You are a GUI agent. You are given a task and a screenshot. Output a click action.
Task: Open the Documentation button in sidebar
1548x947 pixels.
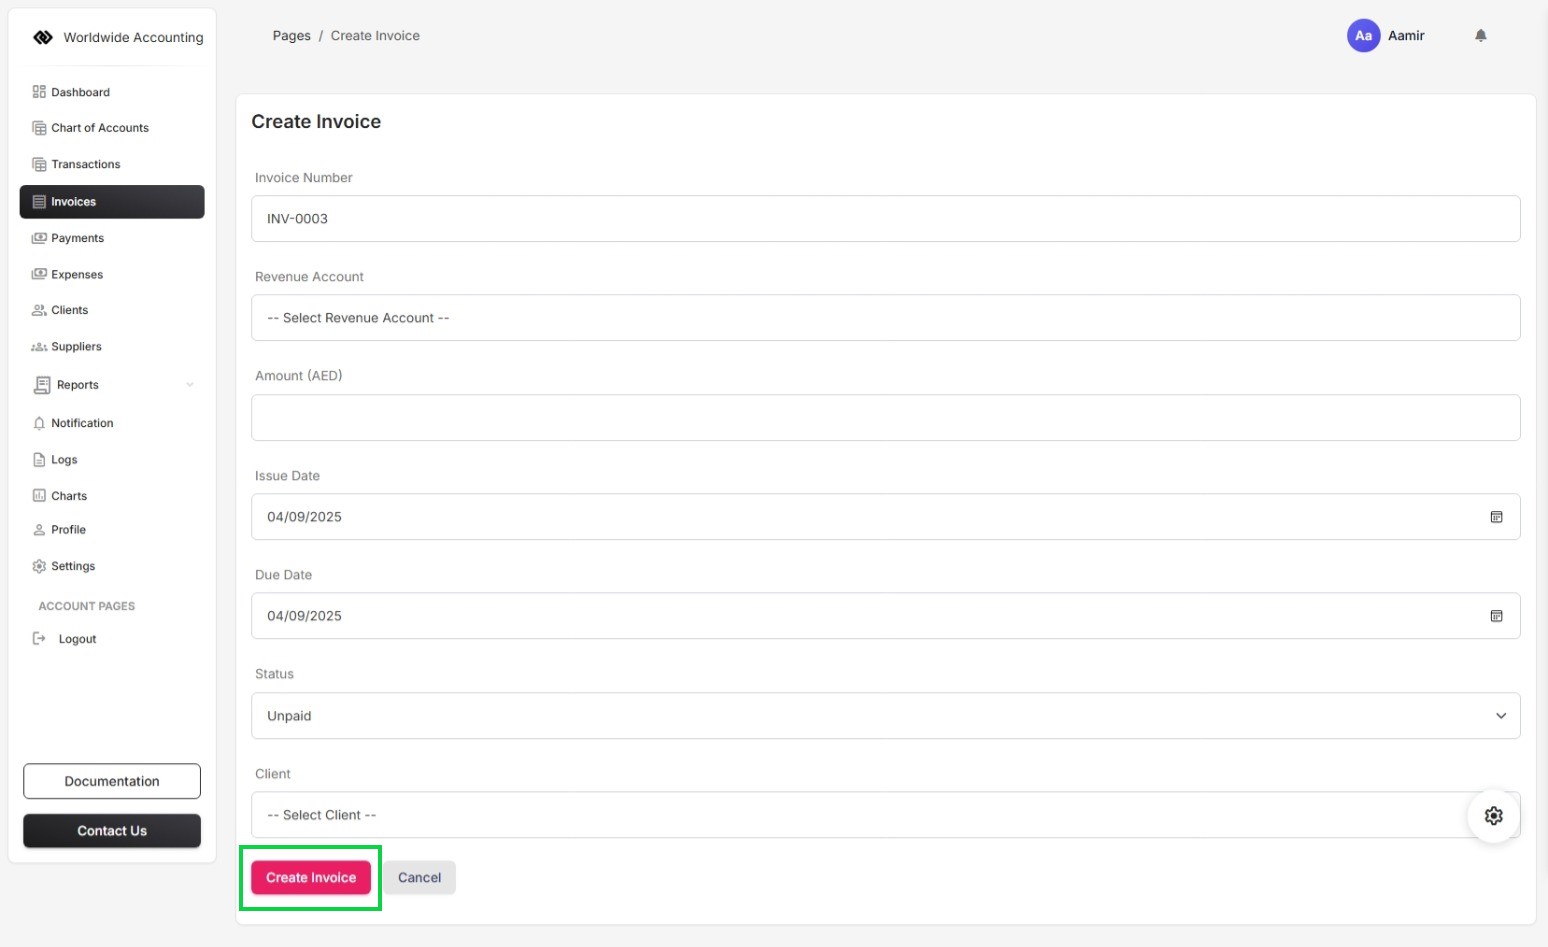coord(112,781)
